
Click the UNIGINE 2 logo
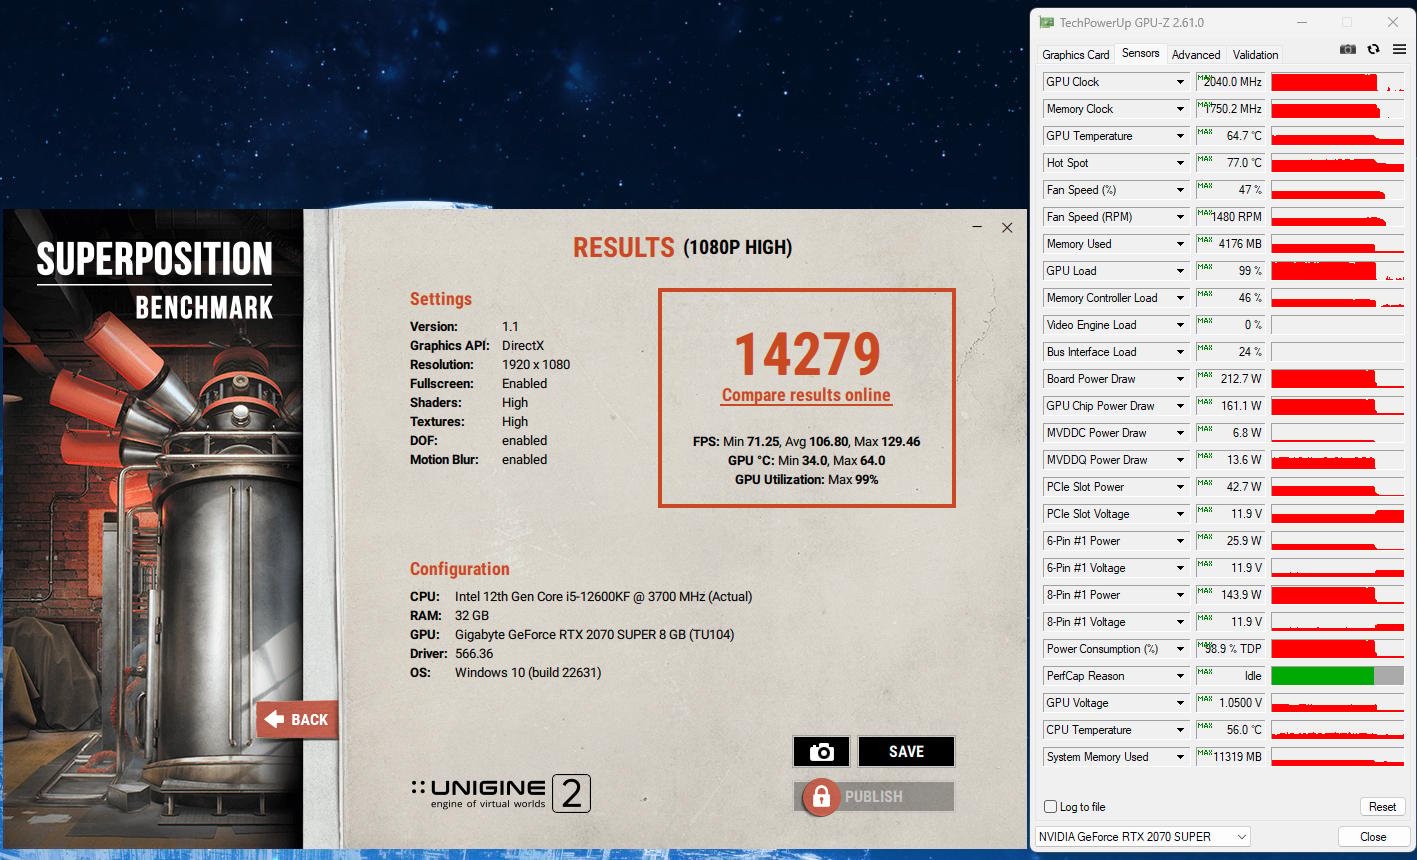[500, 794]
